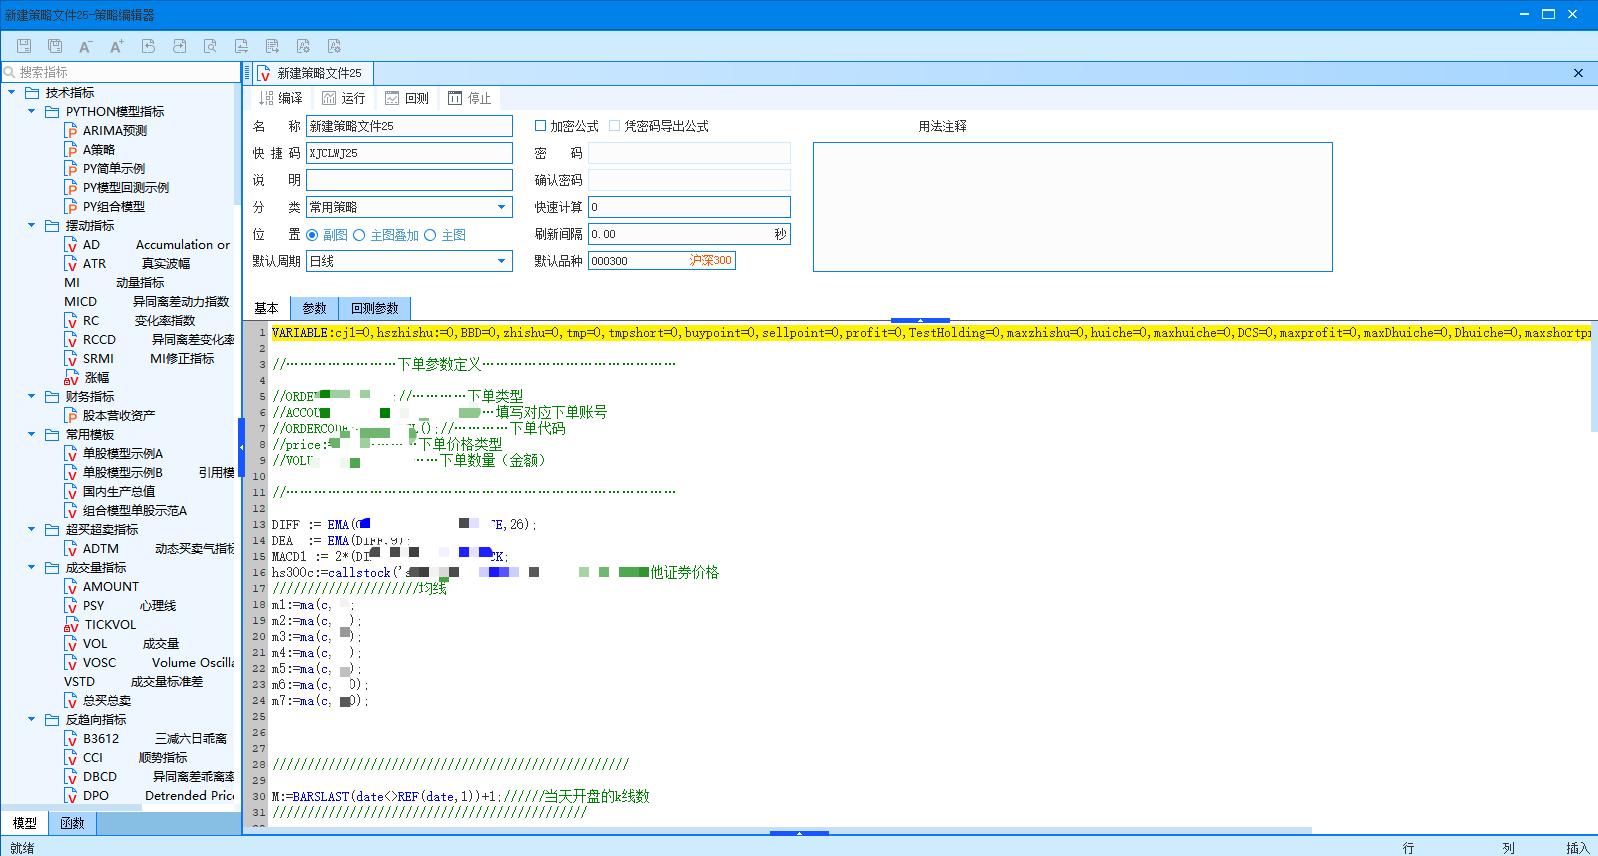Close the 新建策略文件25 editor panel
Screen dimensions: 1598x856
pyautogui.click(x=1578, y=73)
